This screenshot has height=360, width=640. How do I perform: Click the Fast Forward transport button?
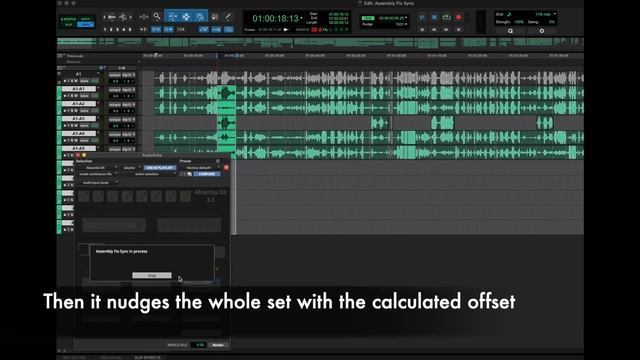(446, 30)
